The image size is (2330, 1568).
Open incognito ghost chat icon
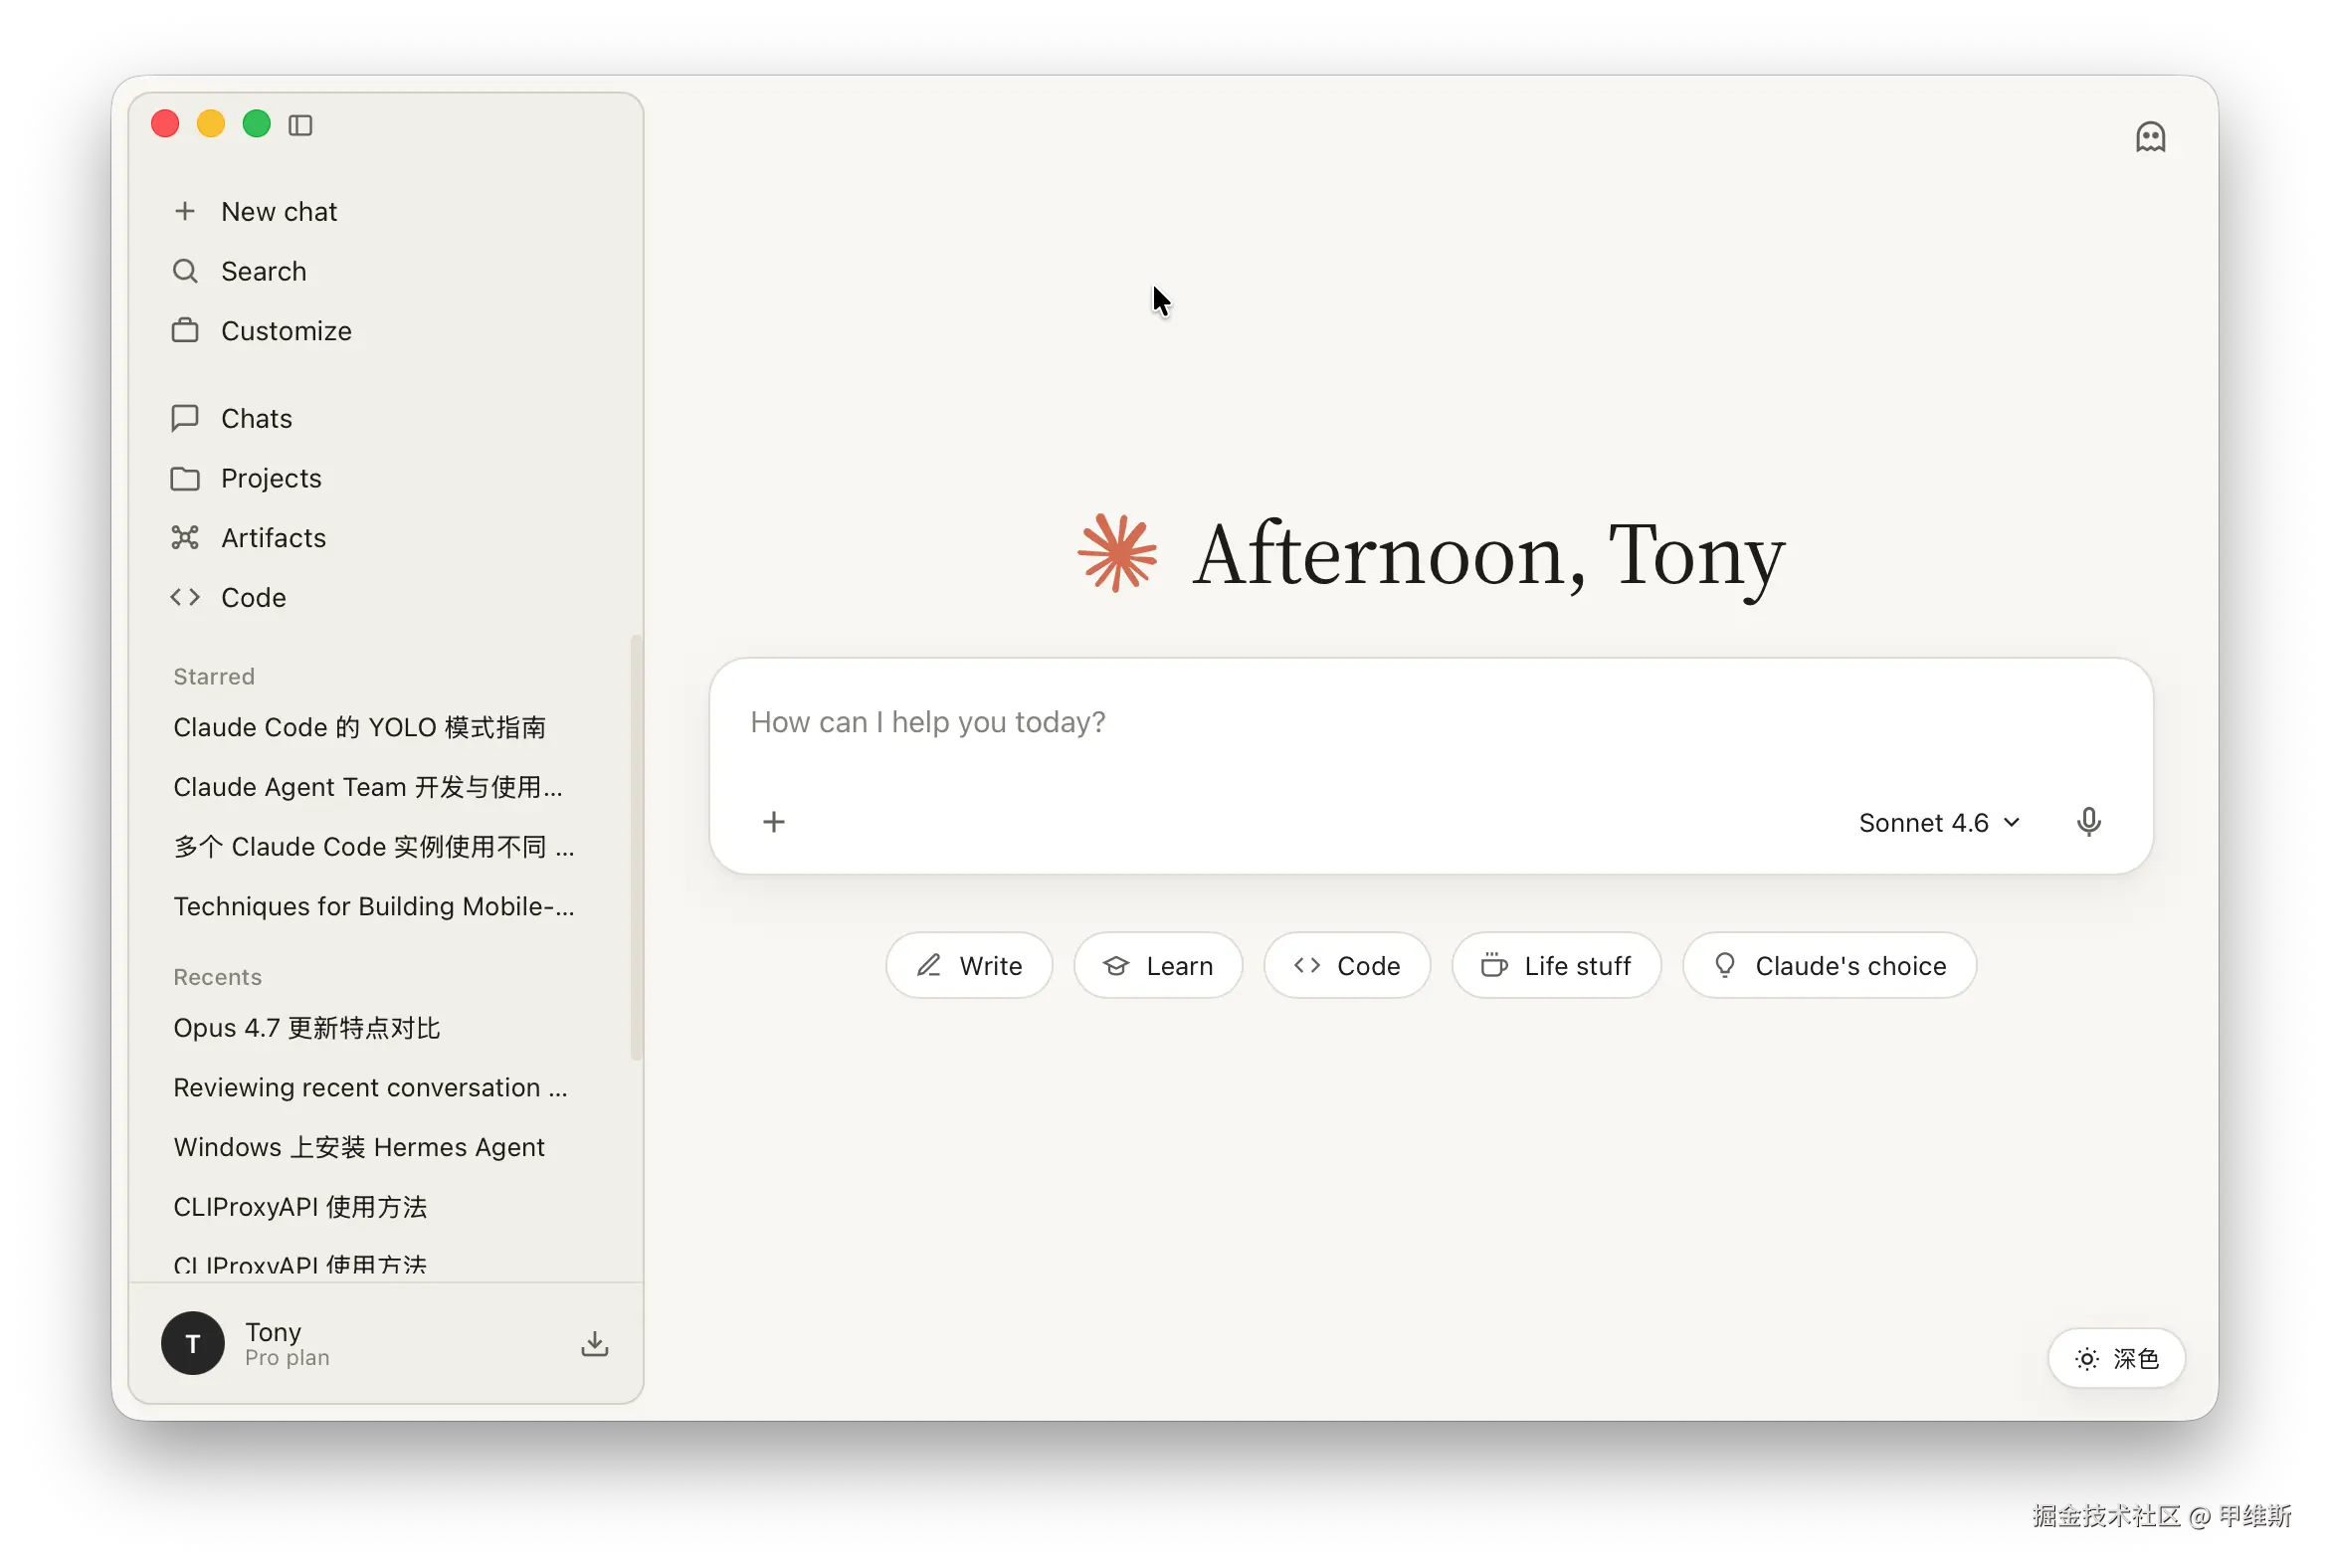(2150, 137)
